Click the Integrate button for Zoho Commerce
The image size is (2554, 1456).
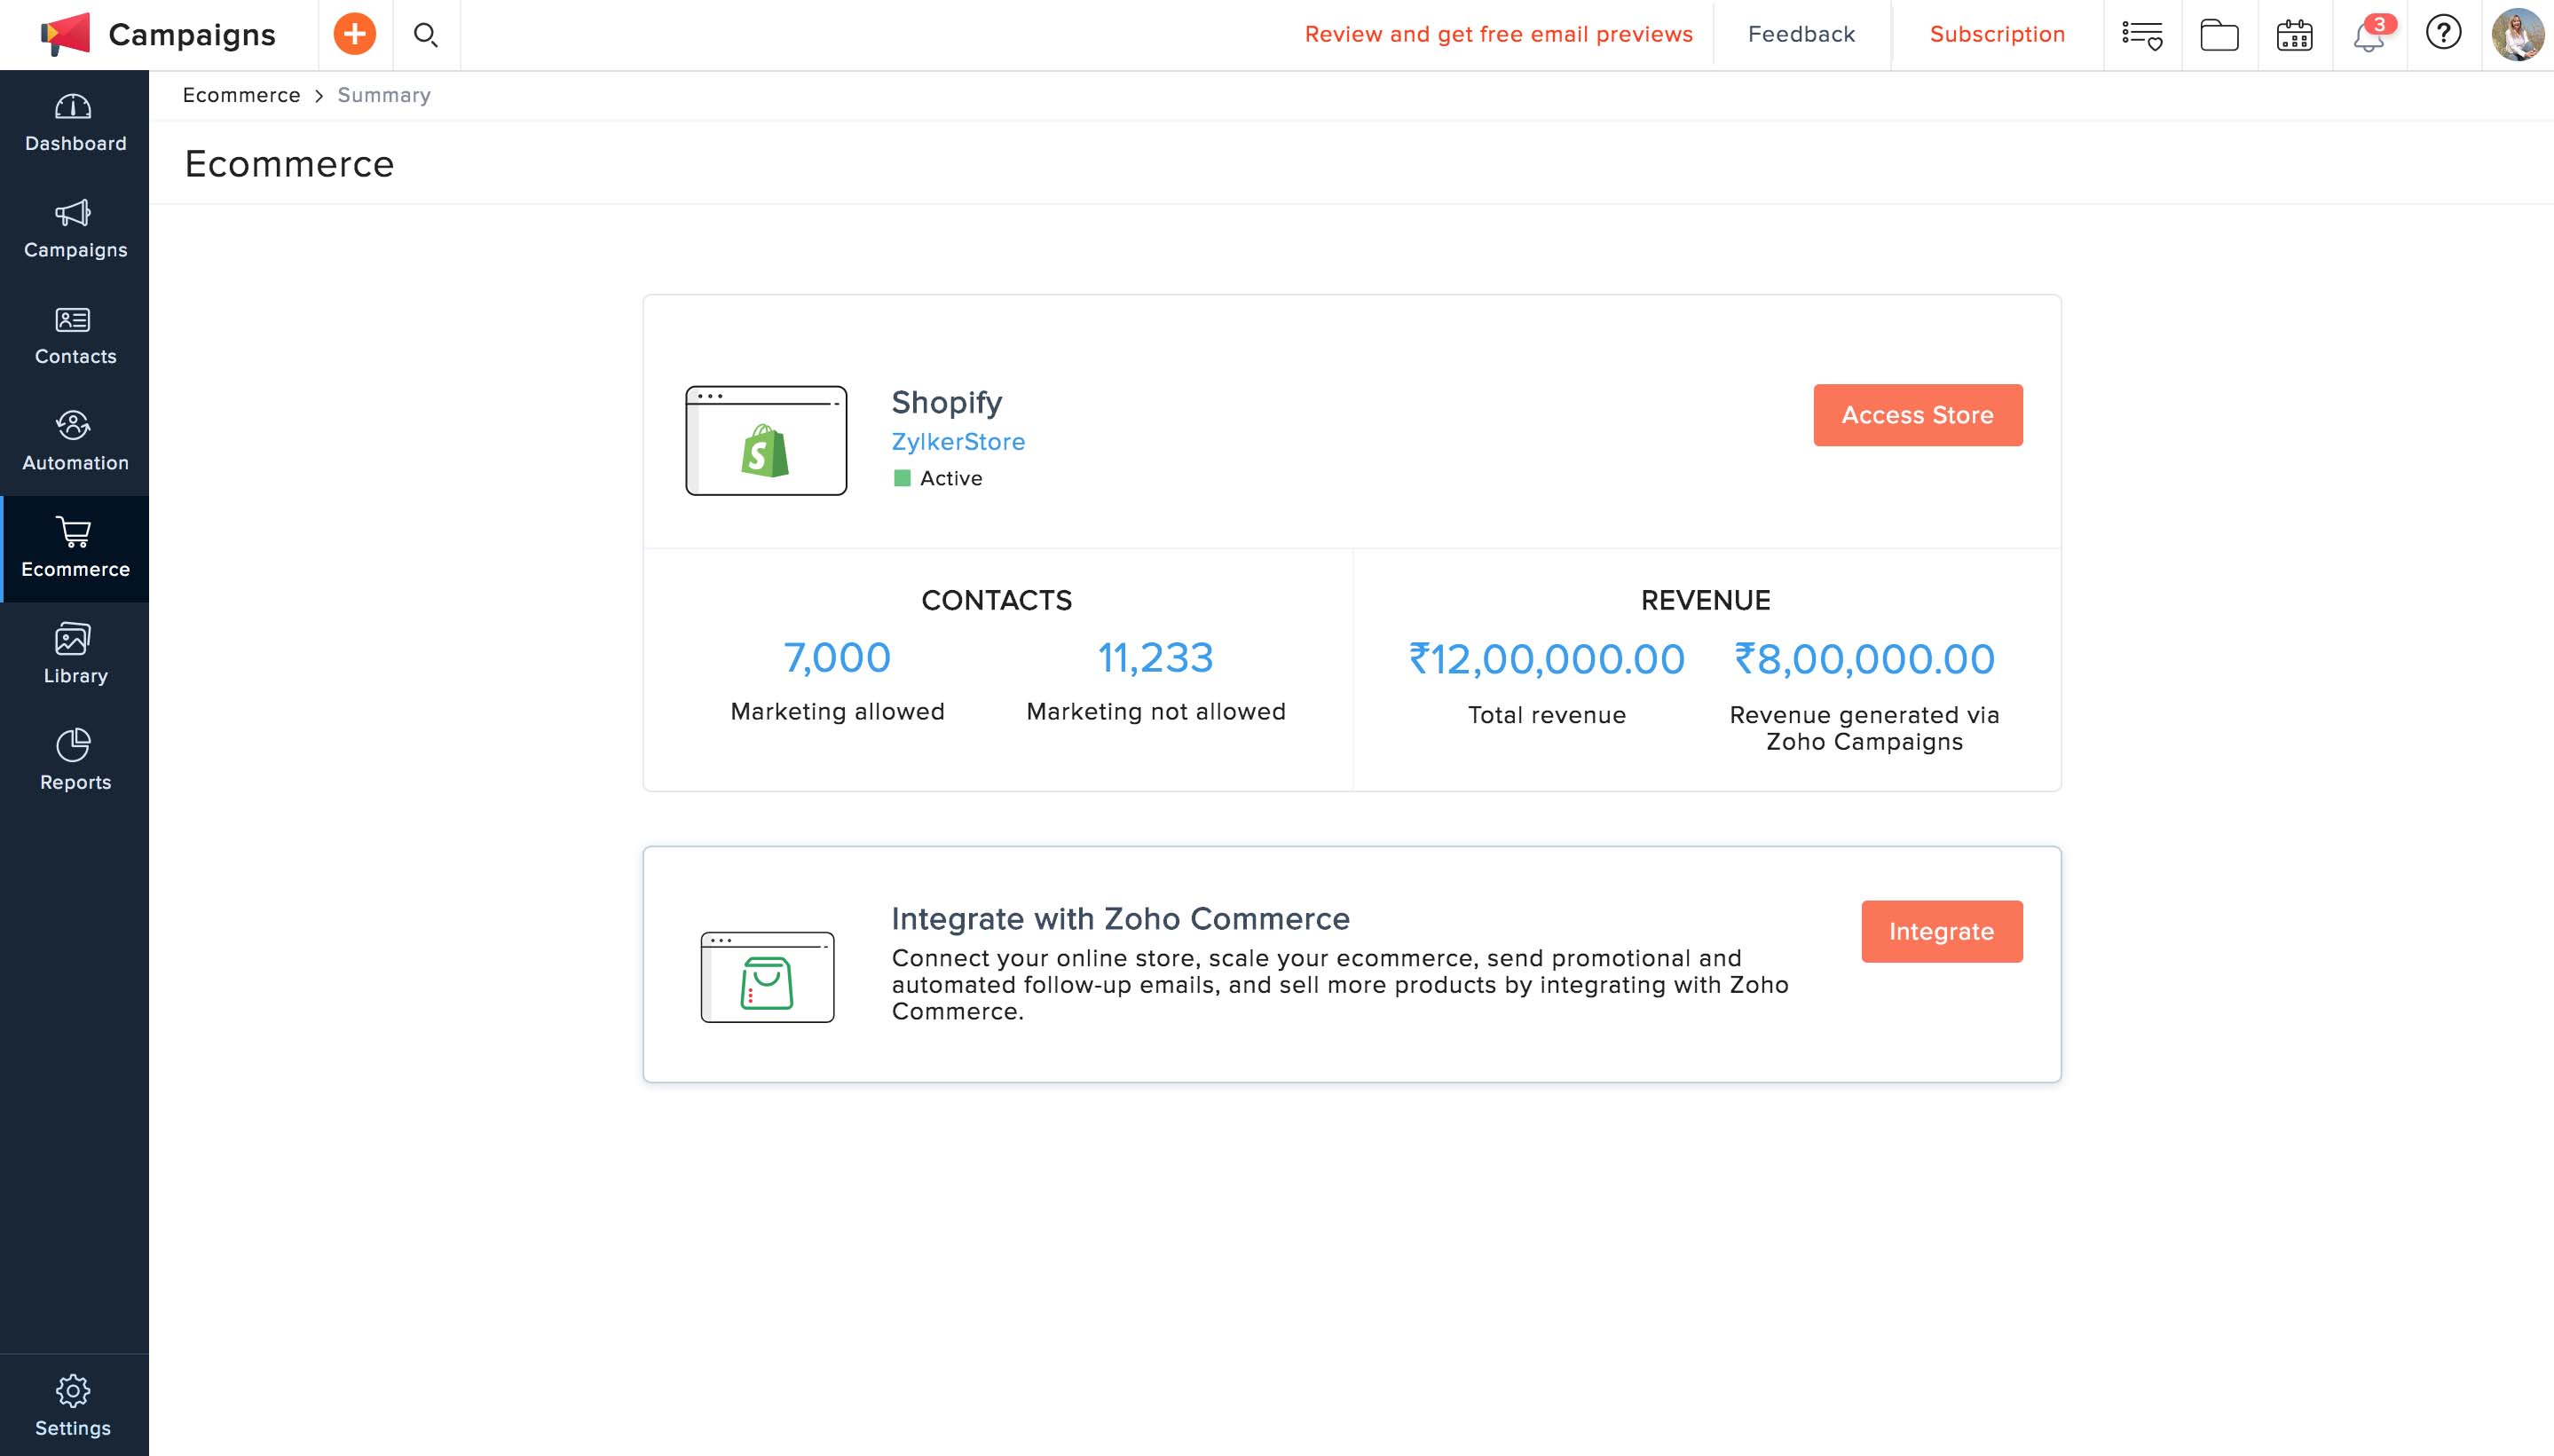pos(1942,932)
